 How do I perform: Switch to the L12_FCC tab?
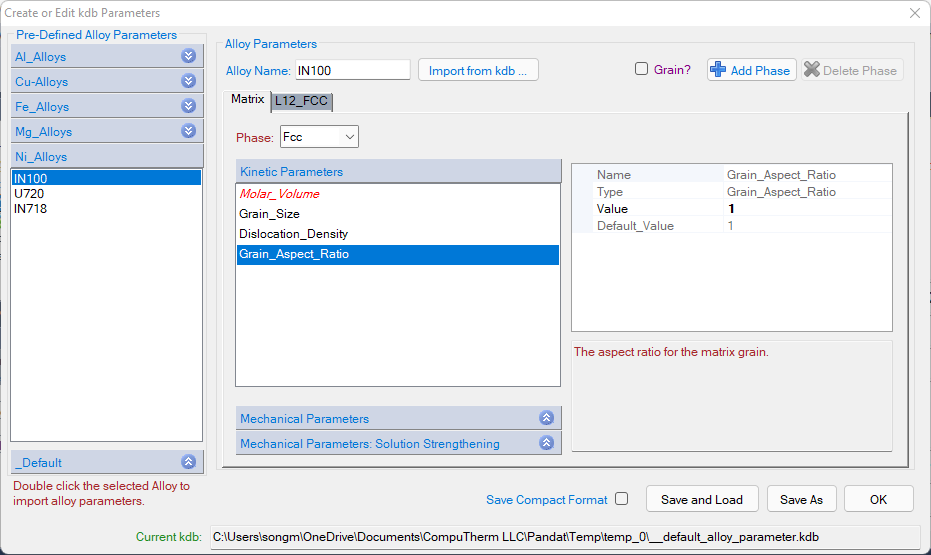point(301,101)
